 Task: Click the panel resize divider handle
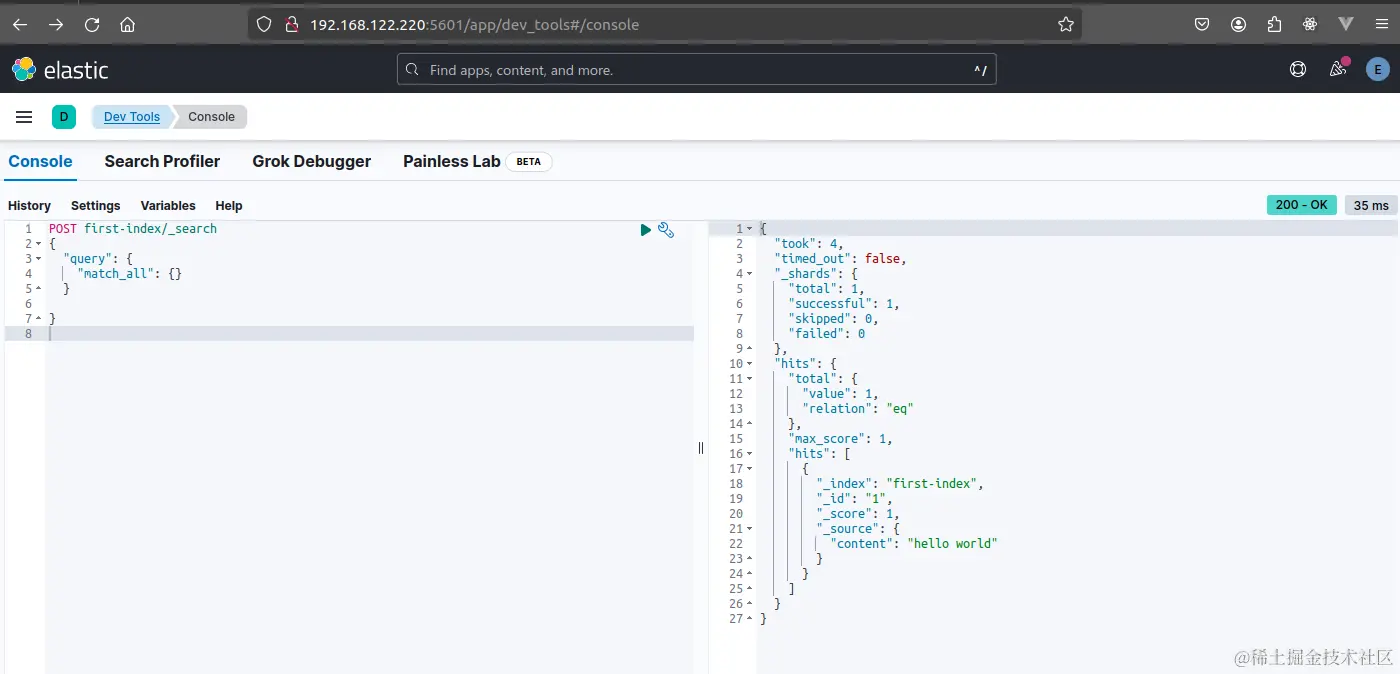pos(701,448)
